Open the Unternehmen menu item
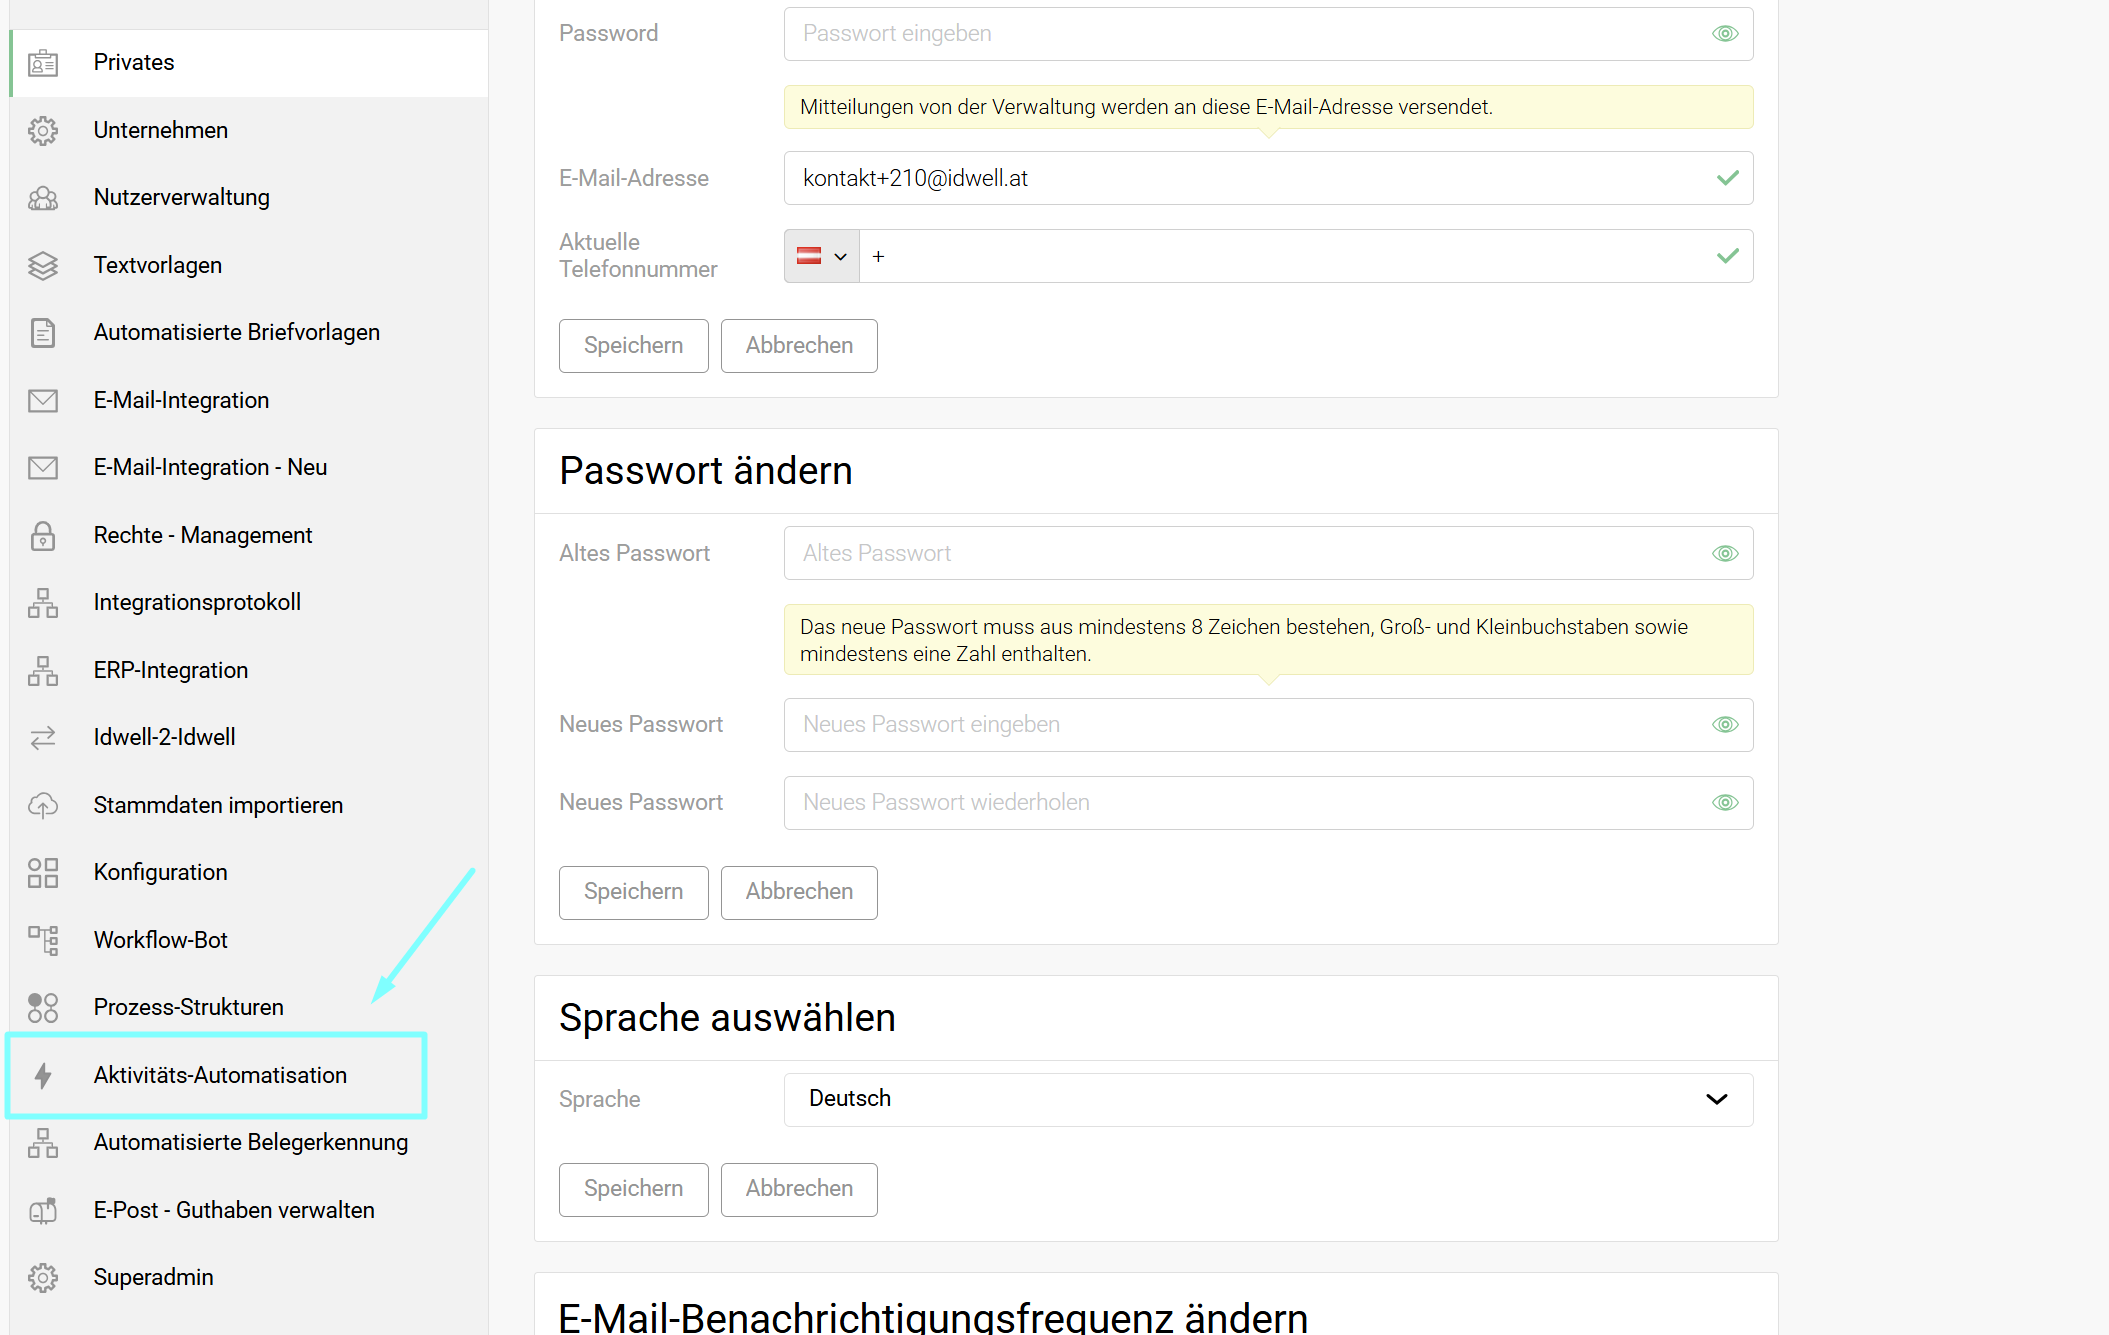The image size is (2109, 1335). click(x=161, y=131)
